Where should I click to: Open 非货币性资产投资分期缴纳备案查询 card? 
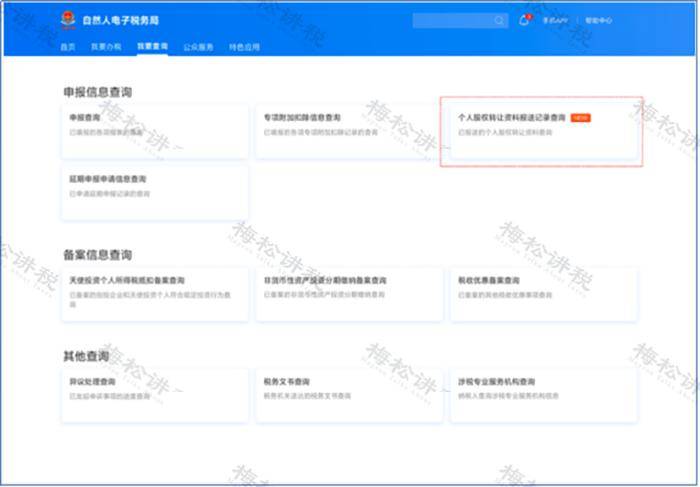coord(349,294)
